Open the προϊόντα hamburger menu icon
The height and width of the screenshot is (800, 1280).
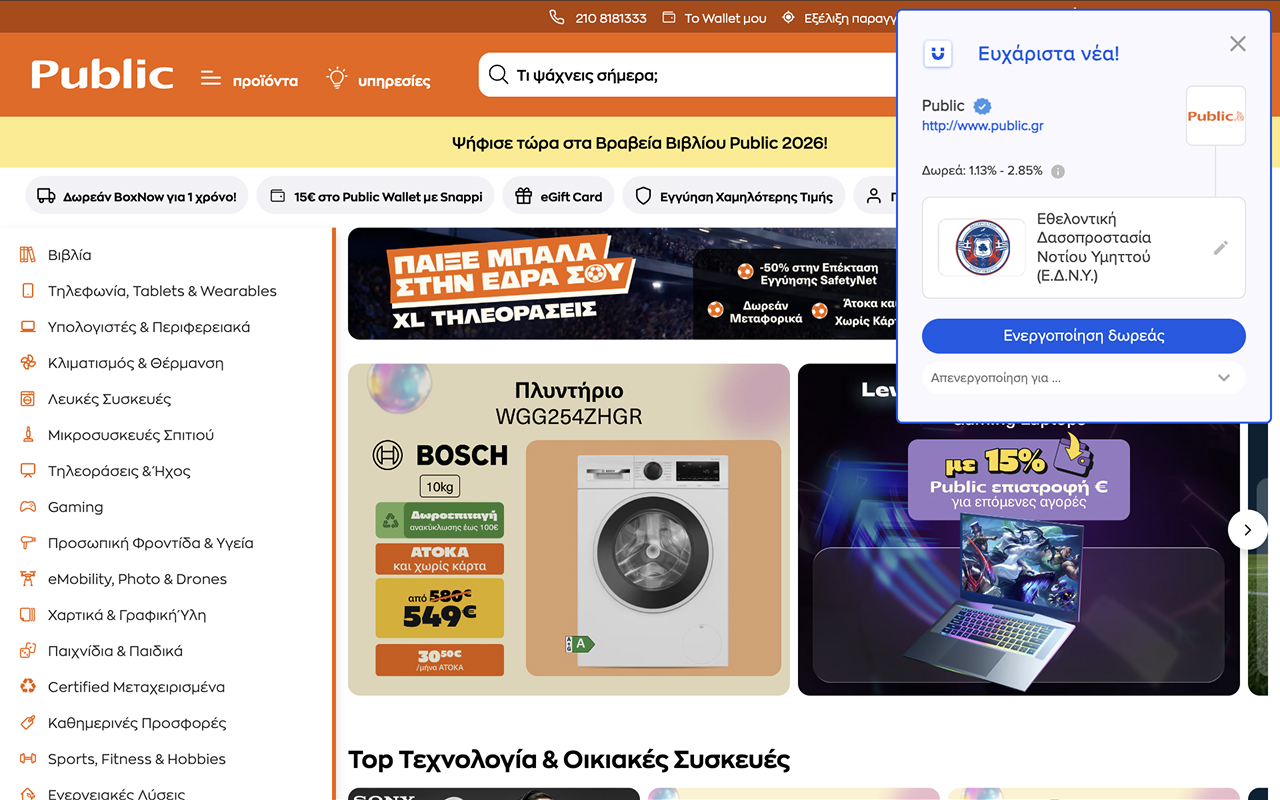pyautogui.click(x=210, y=78)
